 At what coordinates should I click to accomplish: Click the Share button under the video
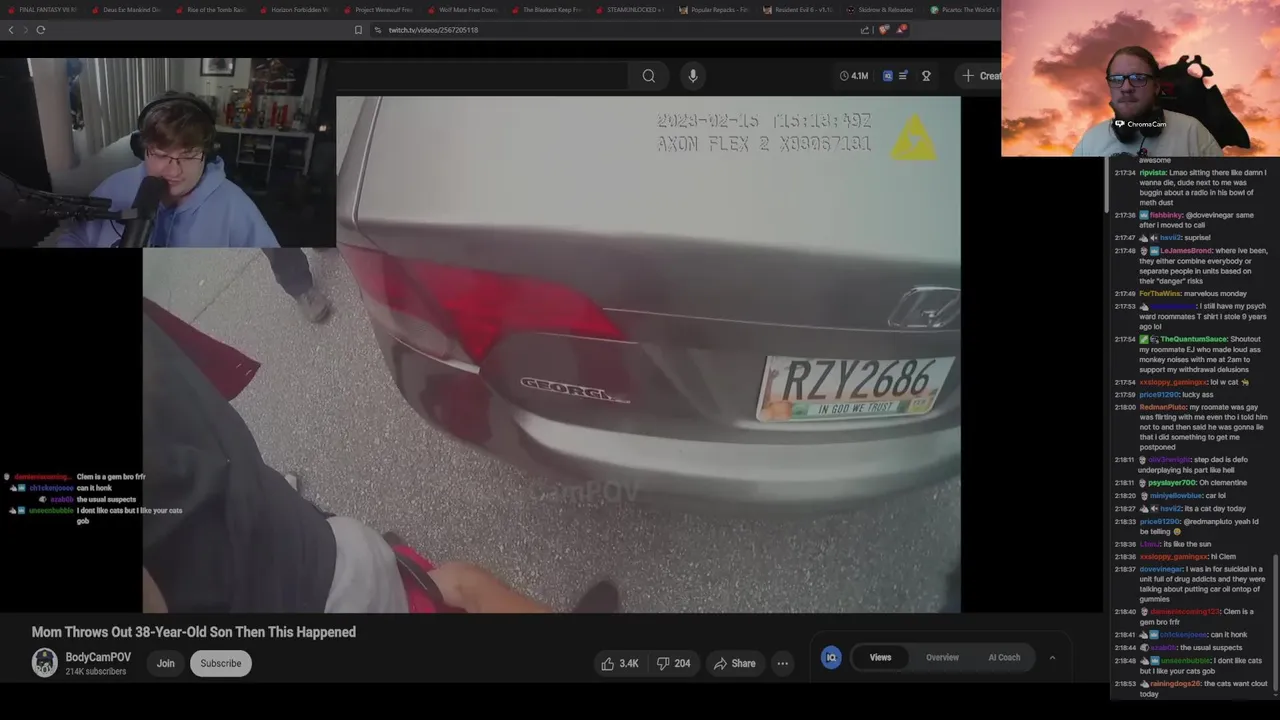pos(734,663)
